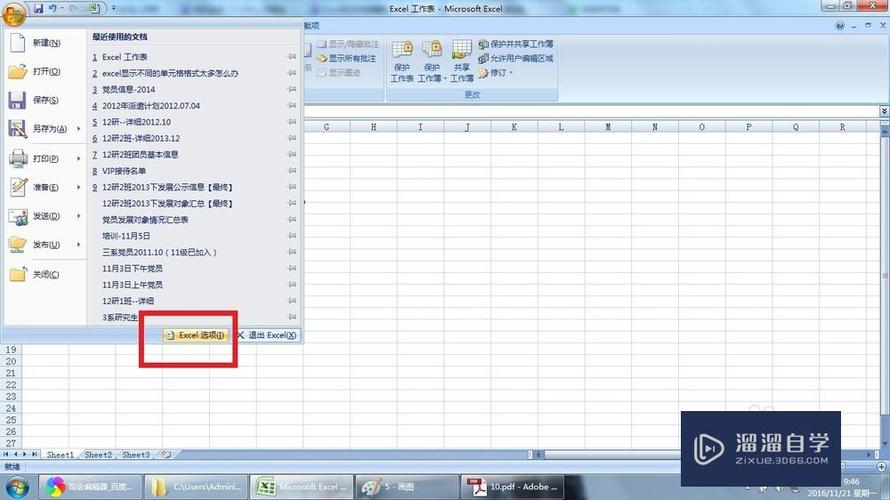
Task: Open recent file '三系党员2011.10（11级已加入）'
Action: pyautogui.click(x=159, y=252)
